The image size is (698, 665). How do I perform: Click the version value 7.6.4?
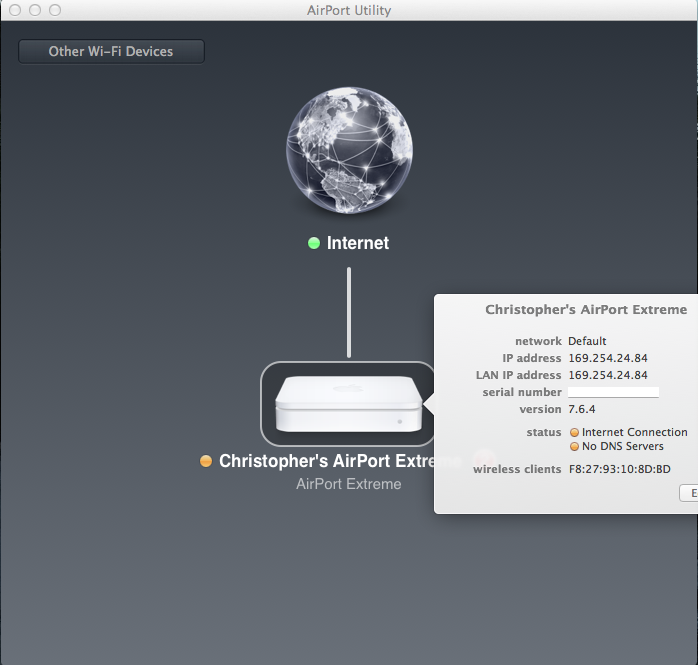[x=581, y=409]
